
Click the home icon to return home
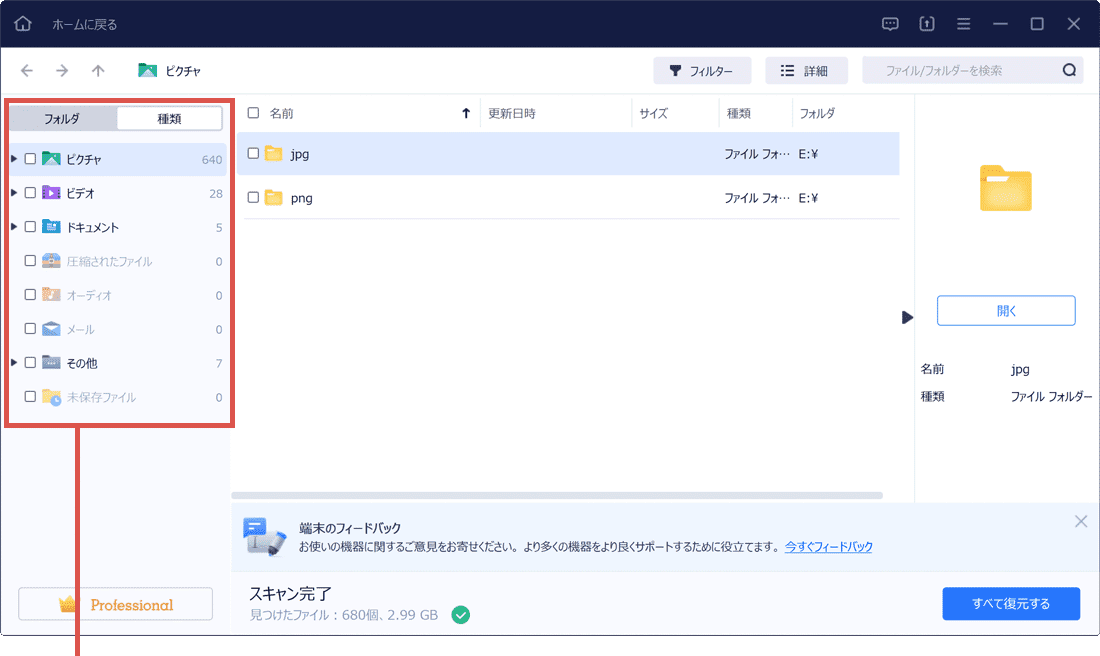pyautogui.click(x=22, y=22)
